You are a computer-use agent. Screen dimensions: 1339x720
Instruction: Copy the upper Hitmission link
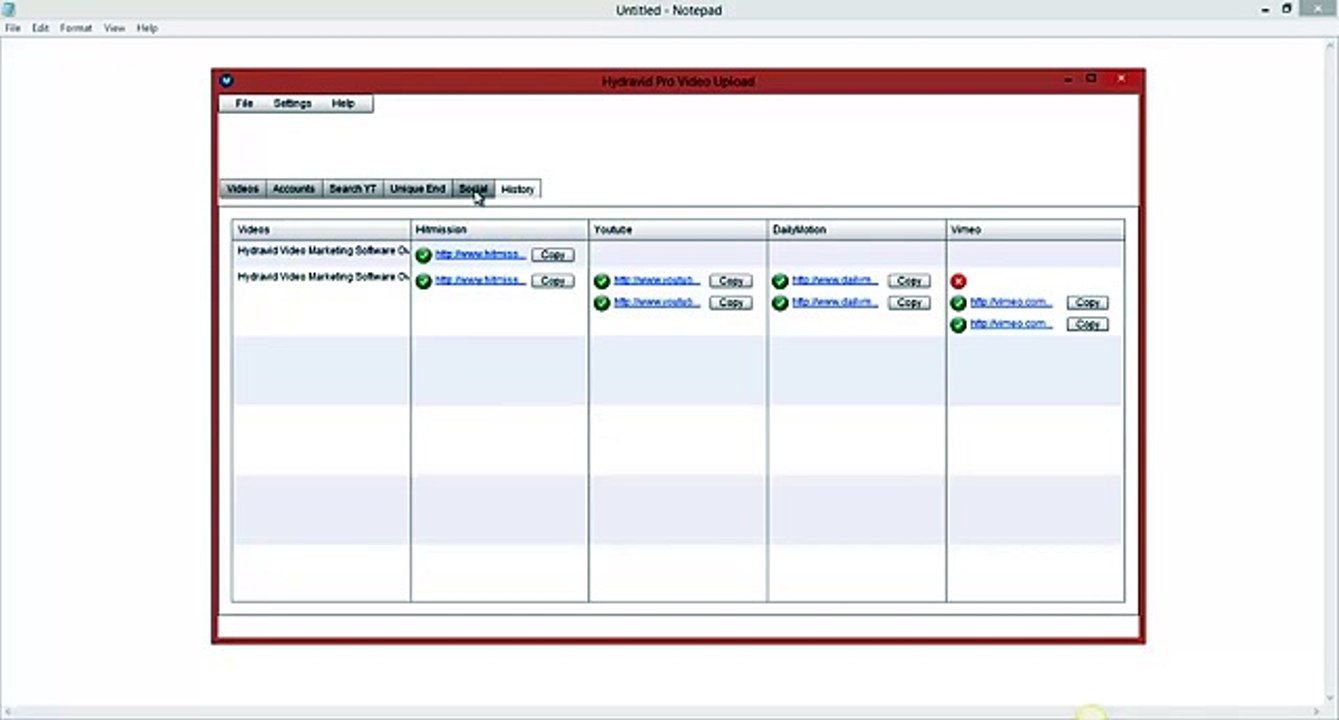(553, 255)
